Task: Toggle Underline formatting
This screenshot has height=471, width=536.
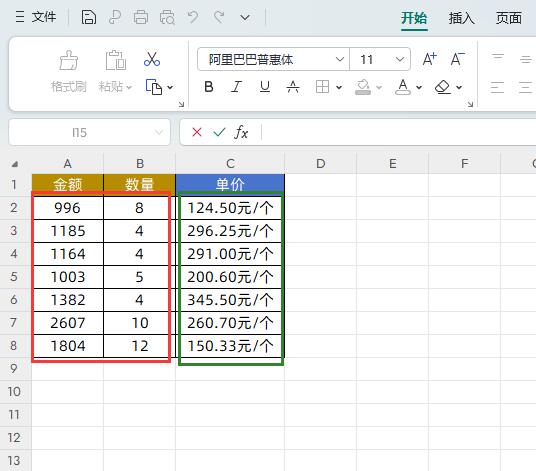Action: click(x=265, y=87)
